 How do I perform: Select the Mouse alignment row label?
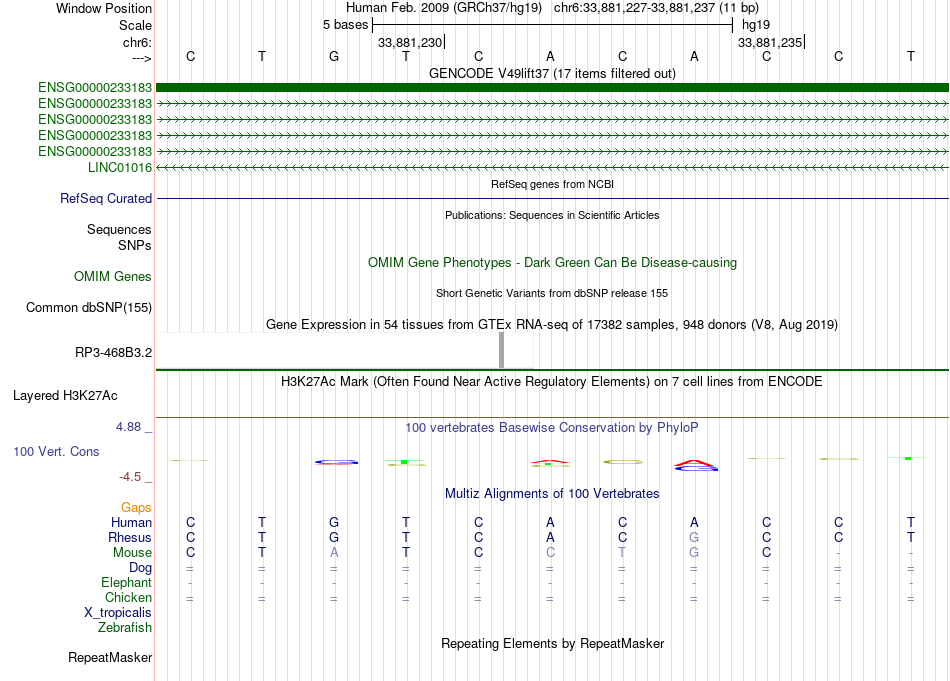[x=132, y=553]
